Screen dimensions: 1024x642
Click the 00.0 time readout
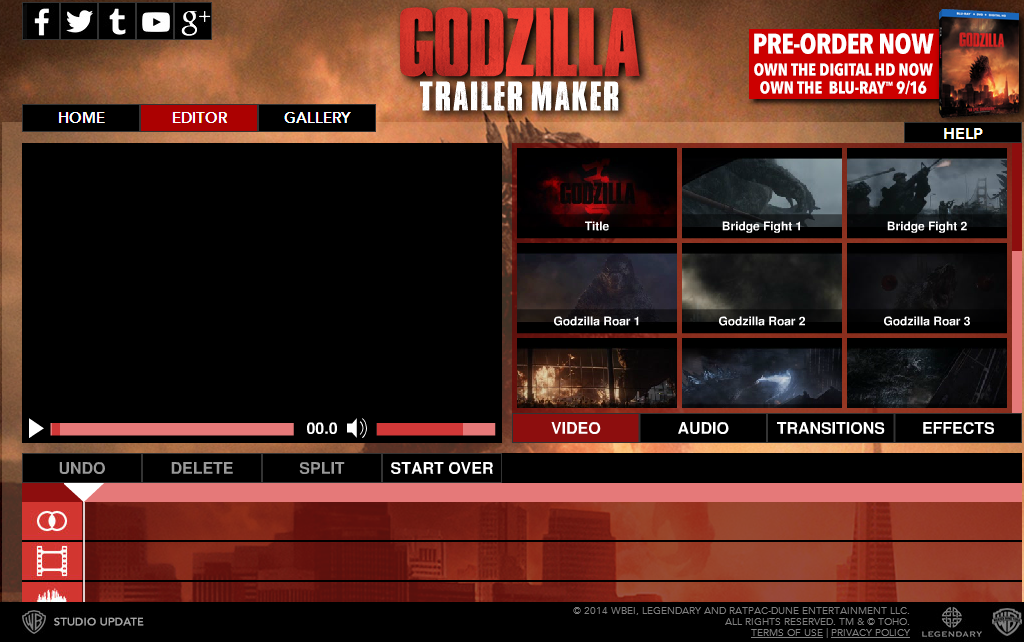coord(321,429)
